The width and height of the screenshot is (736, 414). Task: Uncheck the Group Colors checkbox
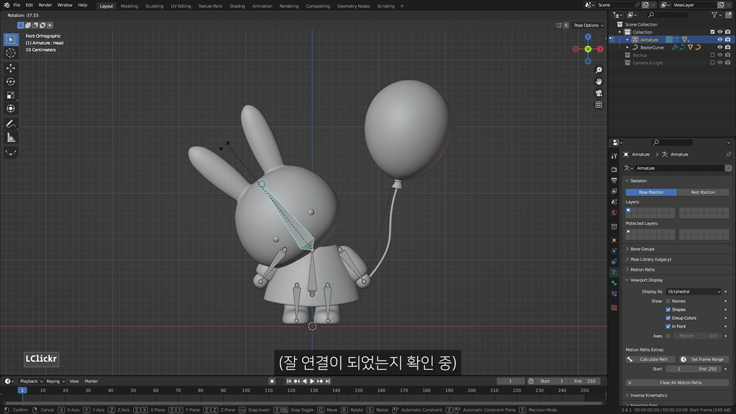(668, 318)
